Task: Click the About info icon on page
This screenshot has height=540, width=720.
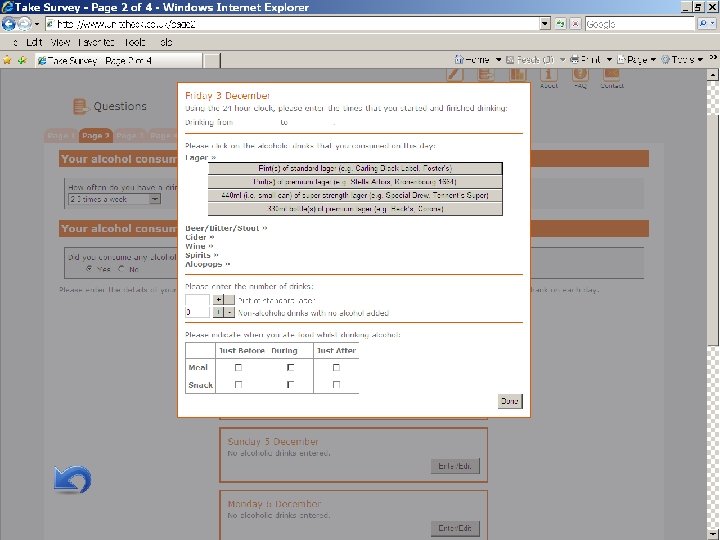Action: (548, 77)
